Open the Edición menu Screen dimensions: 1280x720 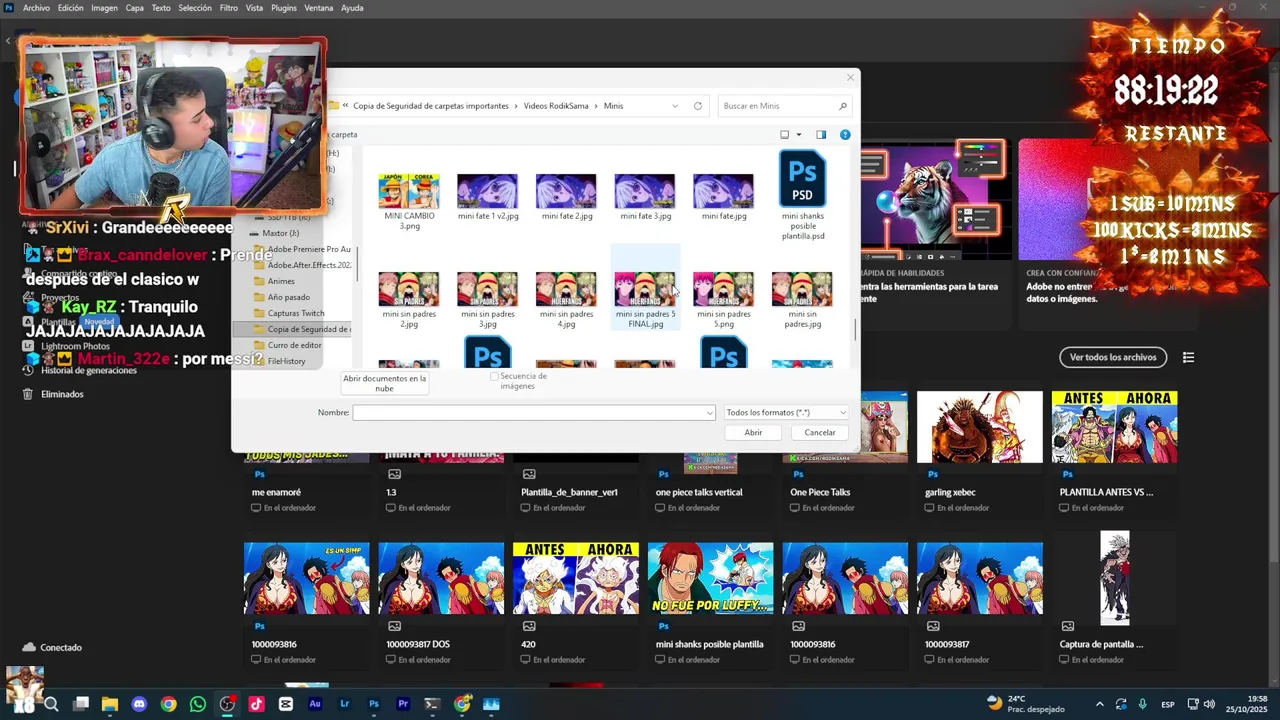[71, 8]
